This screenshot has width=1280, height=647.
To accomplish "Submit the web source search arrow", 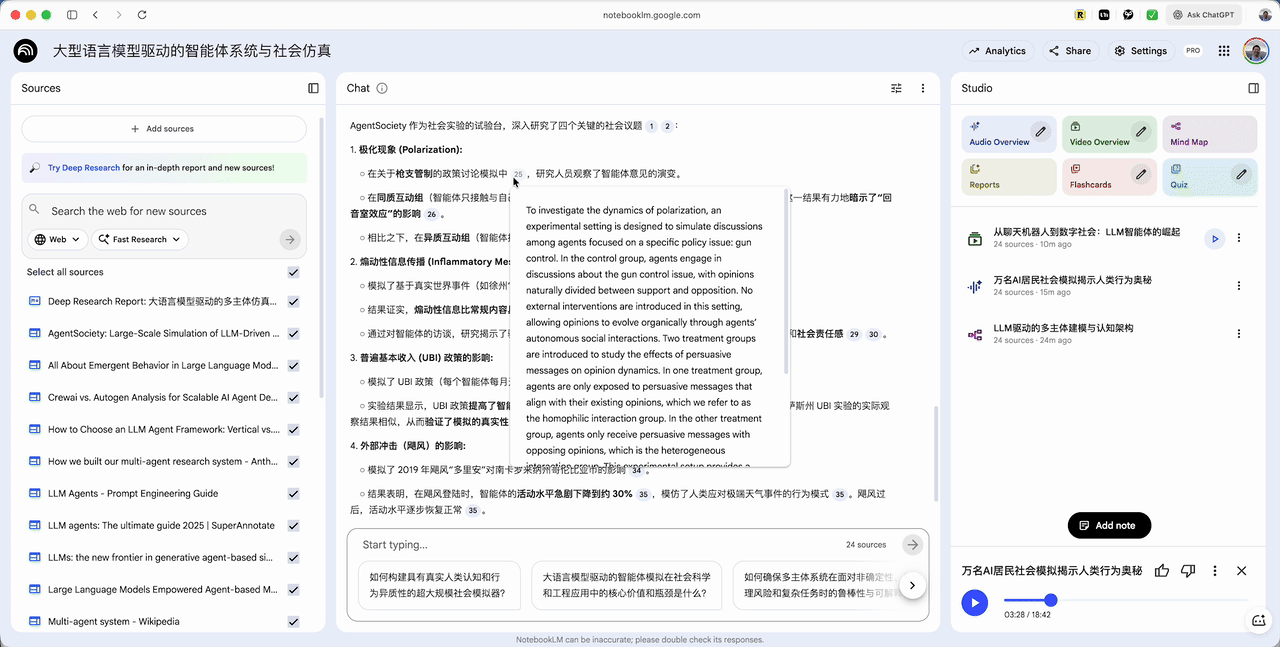I will tap(290, 239).
